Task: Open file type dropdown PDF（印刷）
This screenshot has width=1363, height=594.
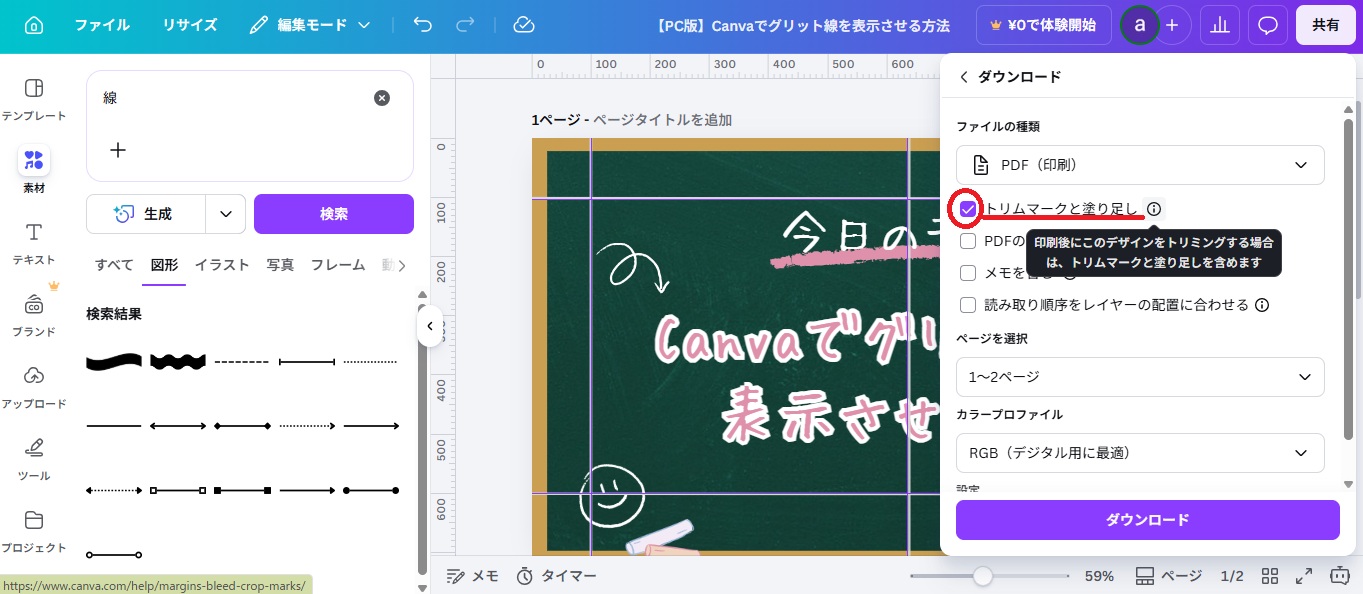Action: click(1140, 164)
